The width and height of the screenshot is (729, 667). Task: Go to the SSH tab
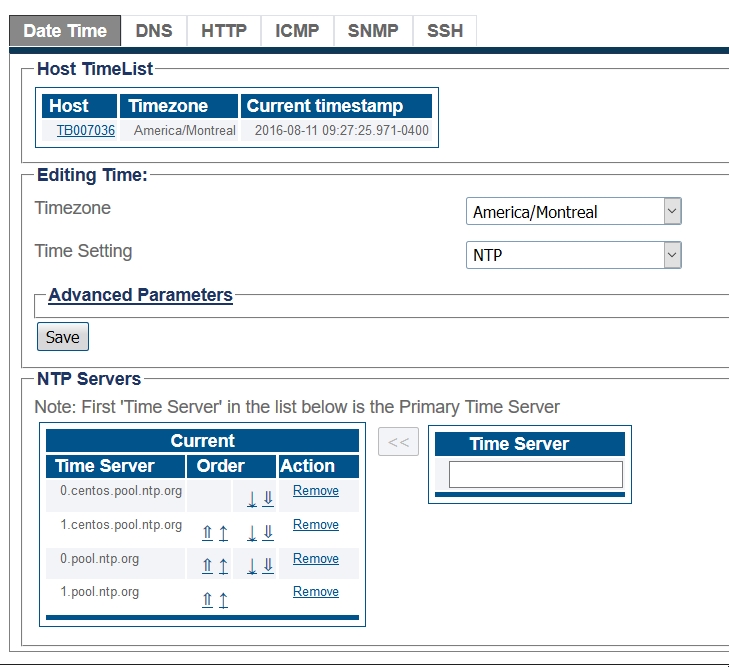(445, 31)
